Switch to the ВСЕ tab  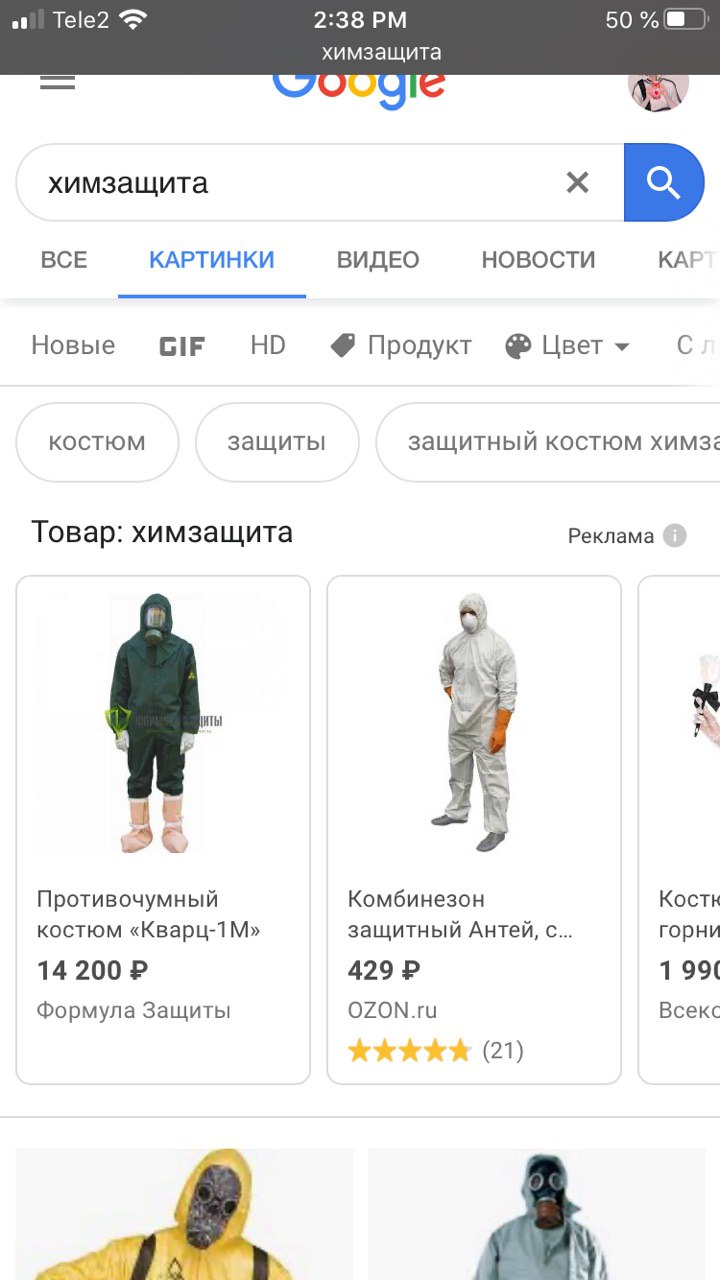pos(64,260)
